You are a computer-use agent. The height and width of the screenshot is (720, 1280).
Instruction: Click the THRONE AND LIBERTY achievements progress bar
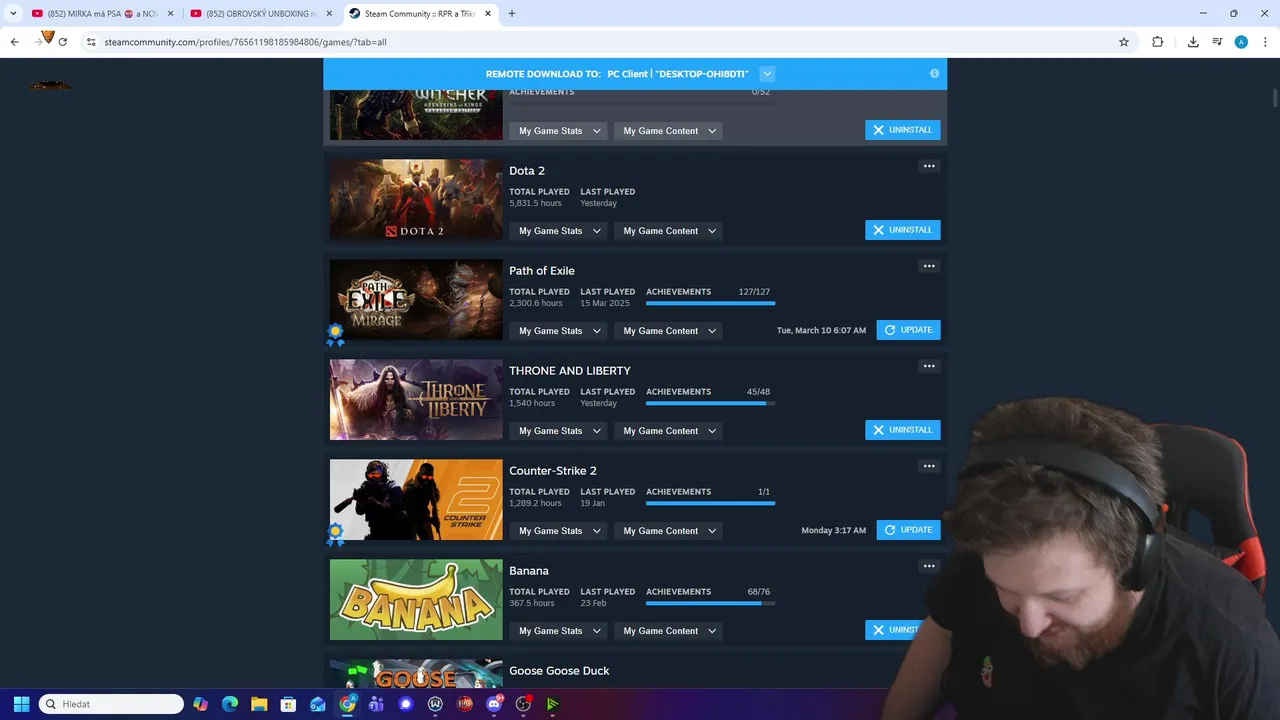point(710,403)
